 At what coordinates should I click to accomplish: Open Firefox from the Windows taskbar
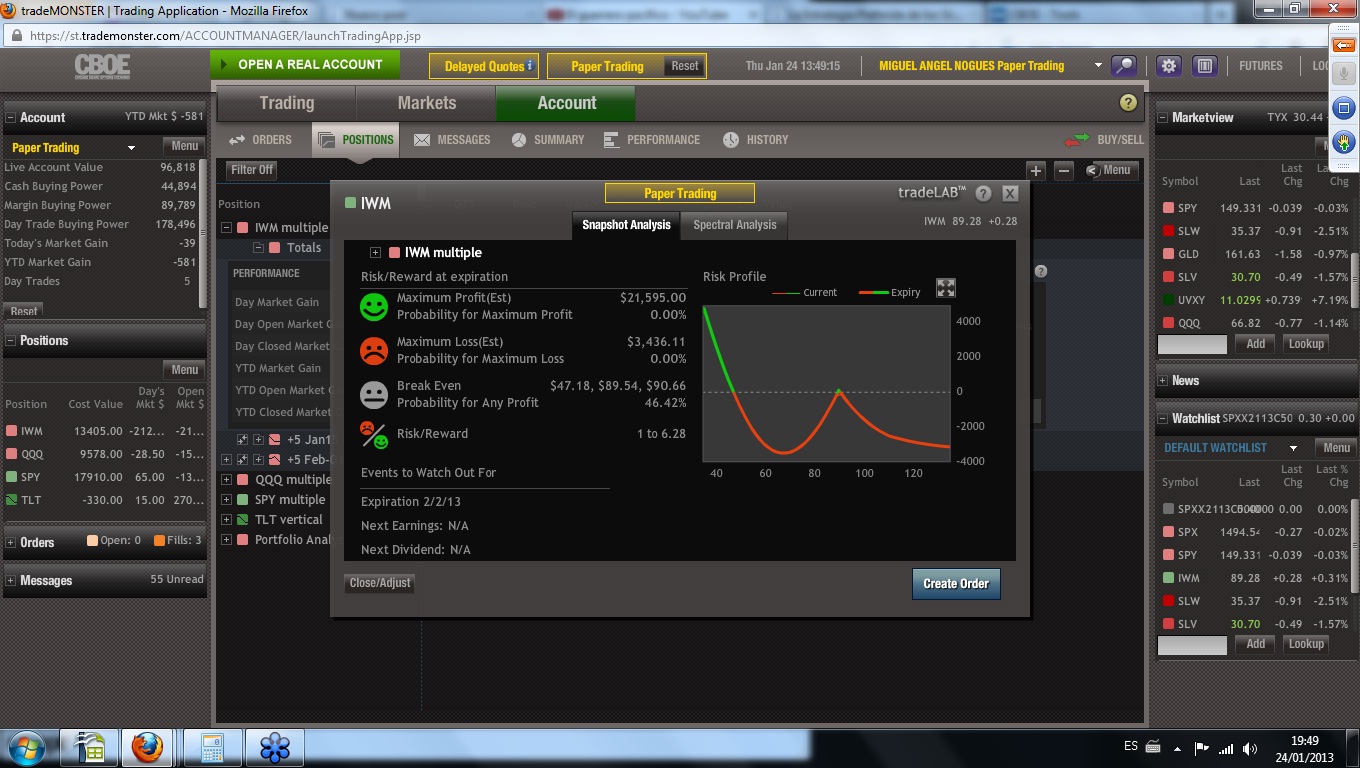coord(146,747)
